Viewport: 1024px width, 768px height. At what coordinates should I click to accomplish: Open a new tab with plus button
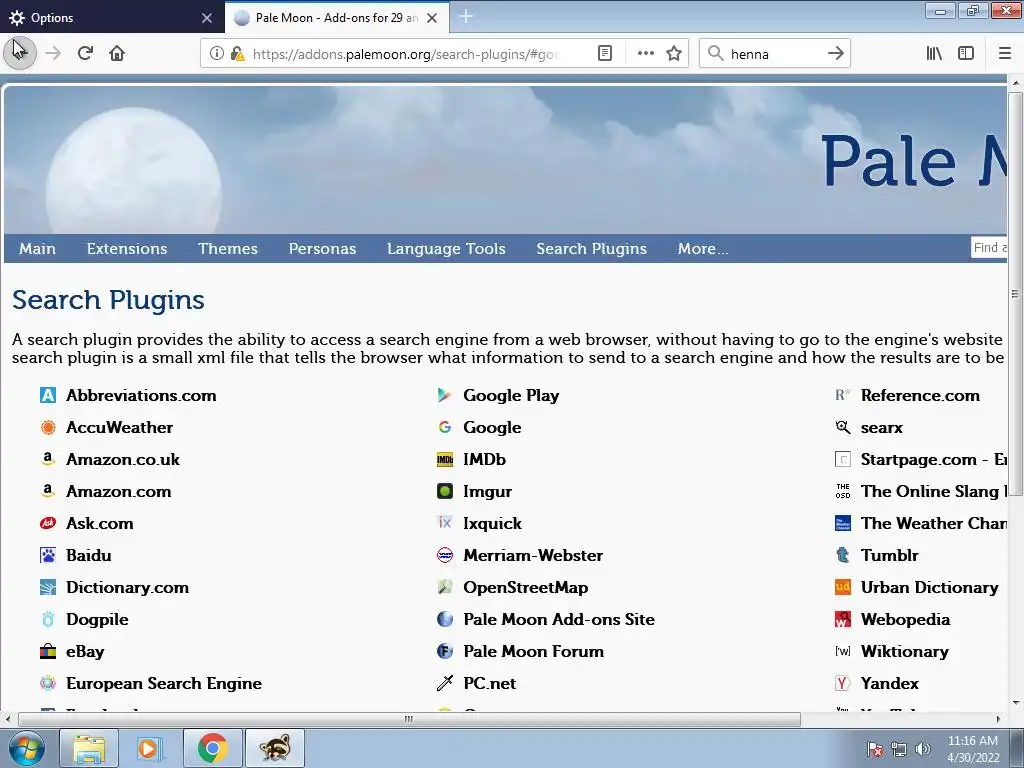[x=466, y=16]
